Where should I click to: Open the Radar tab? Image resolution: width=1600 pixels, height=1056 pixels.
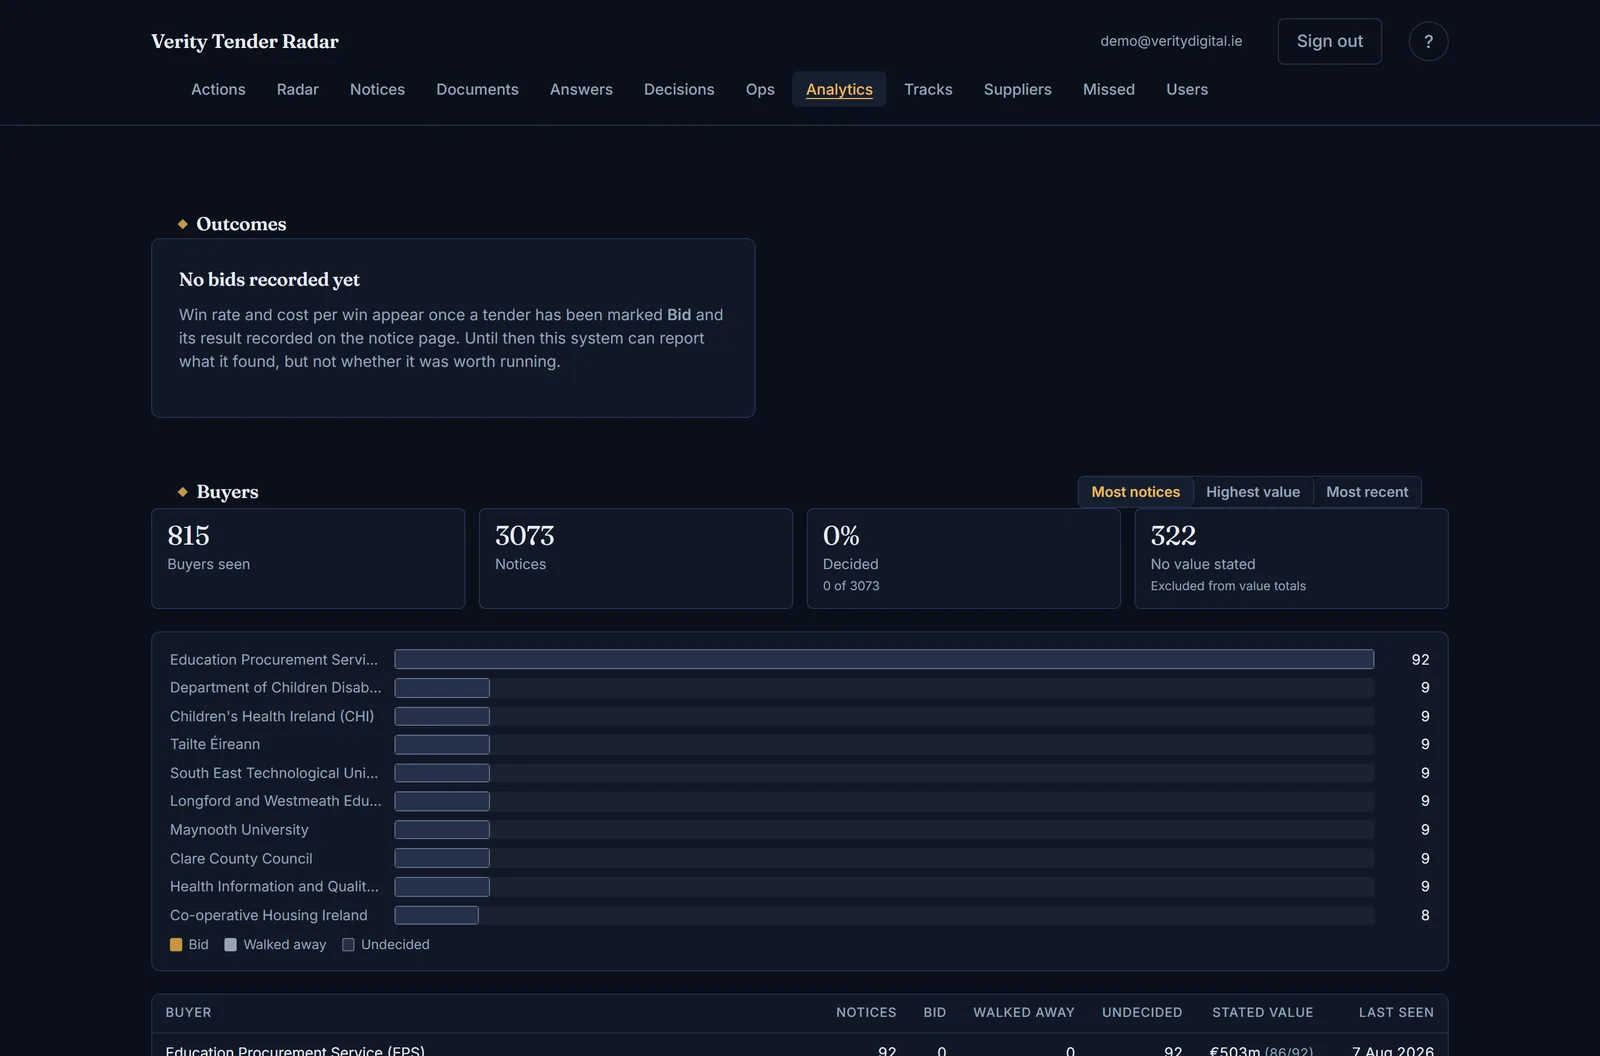click(x=298, y=89)
